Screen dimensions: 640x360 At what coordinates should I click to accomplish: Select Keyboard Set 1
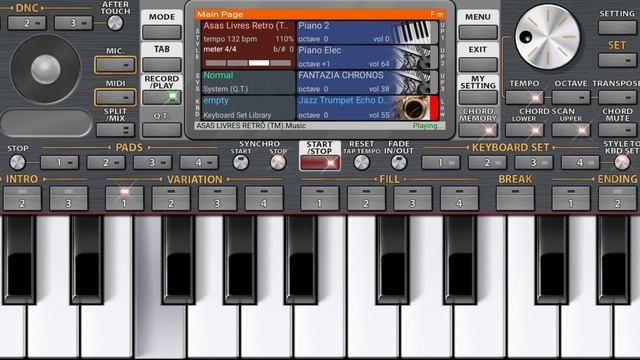coord(441,162)
